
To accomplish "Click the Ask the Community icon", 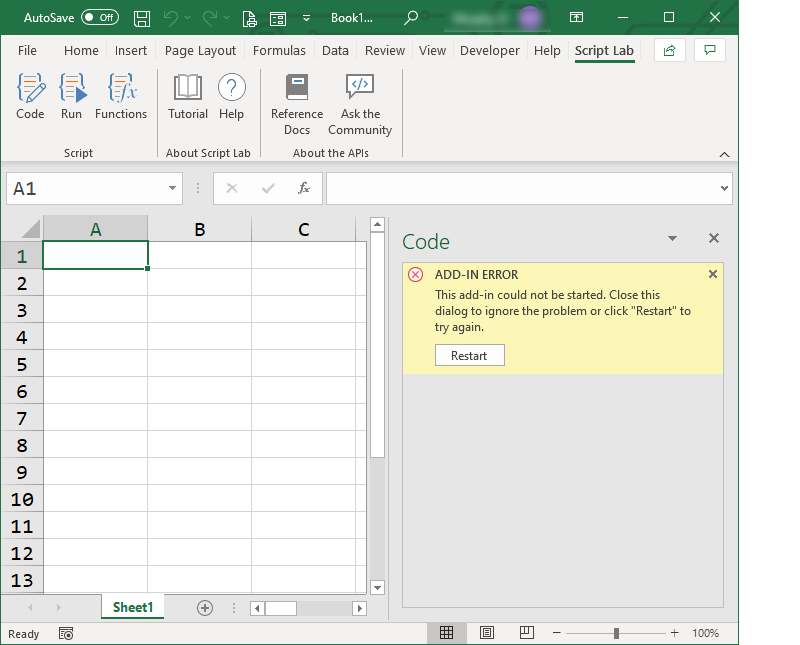I will (359, 100).
